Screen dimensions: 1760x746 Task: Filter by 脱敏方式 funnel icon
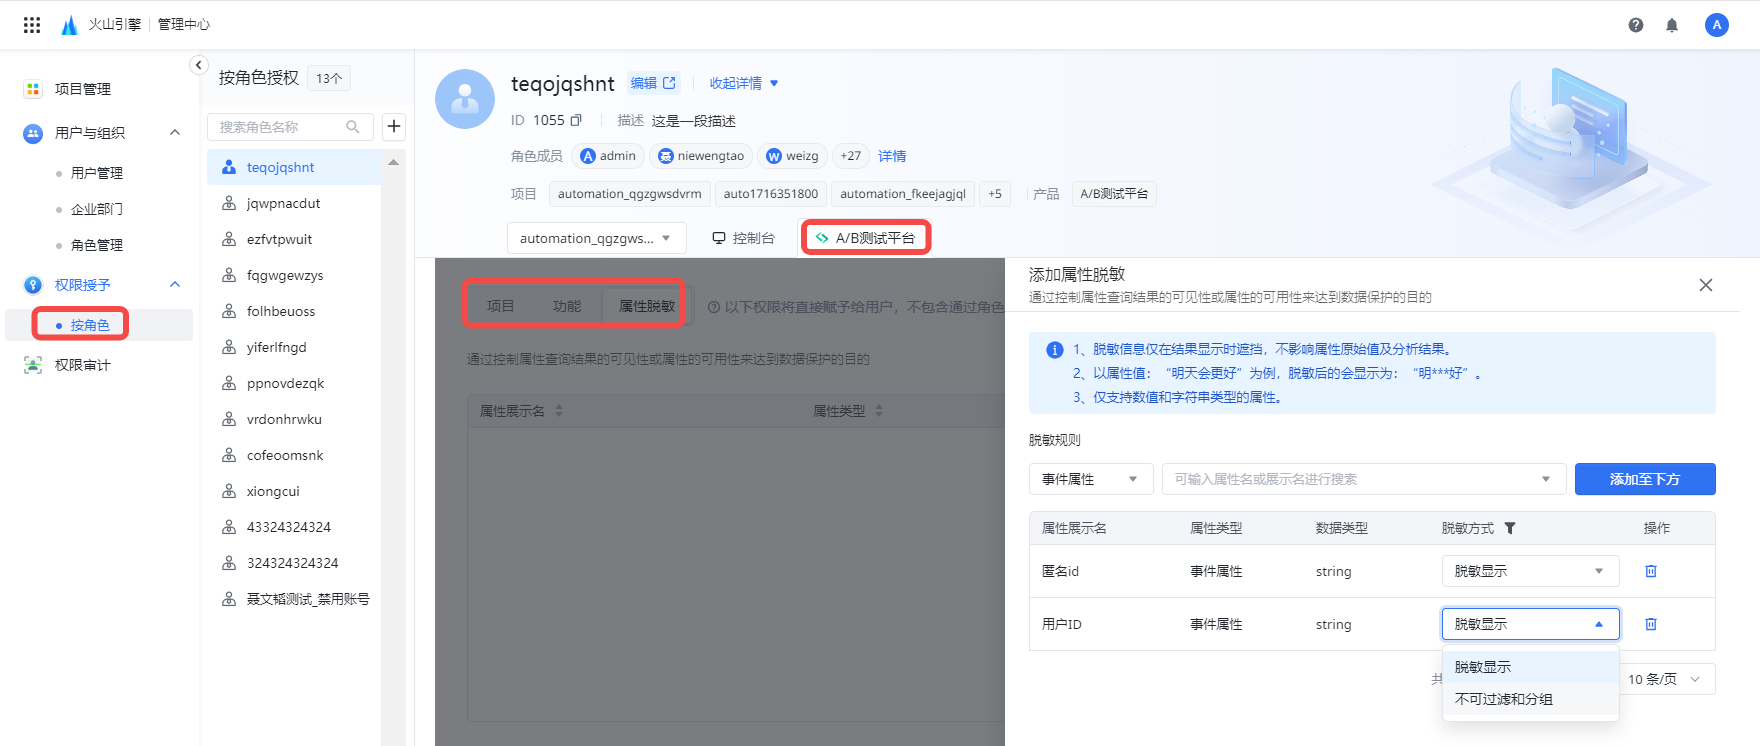(x=1510, y=528)
